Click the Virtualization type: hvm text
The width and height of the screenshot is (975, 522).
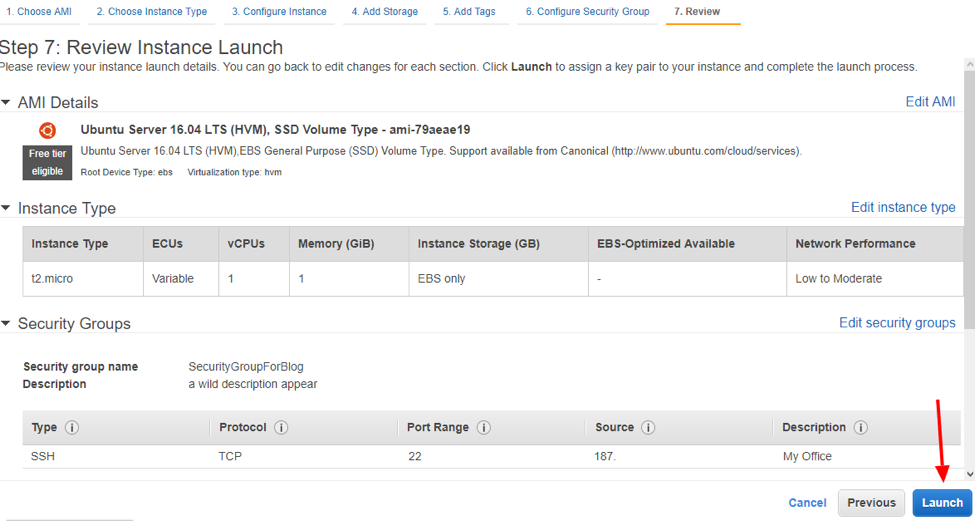[x=234, y=172]
